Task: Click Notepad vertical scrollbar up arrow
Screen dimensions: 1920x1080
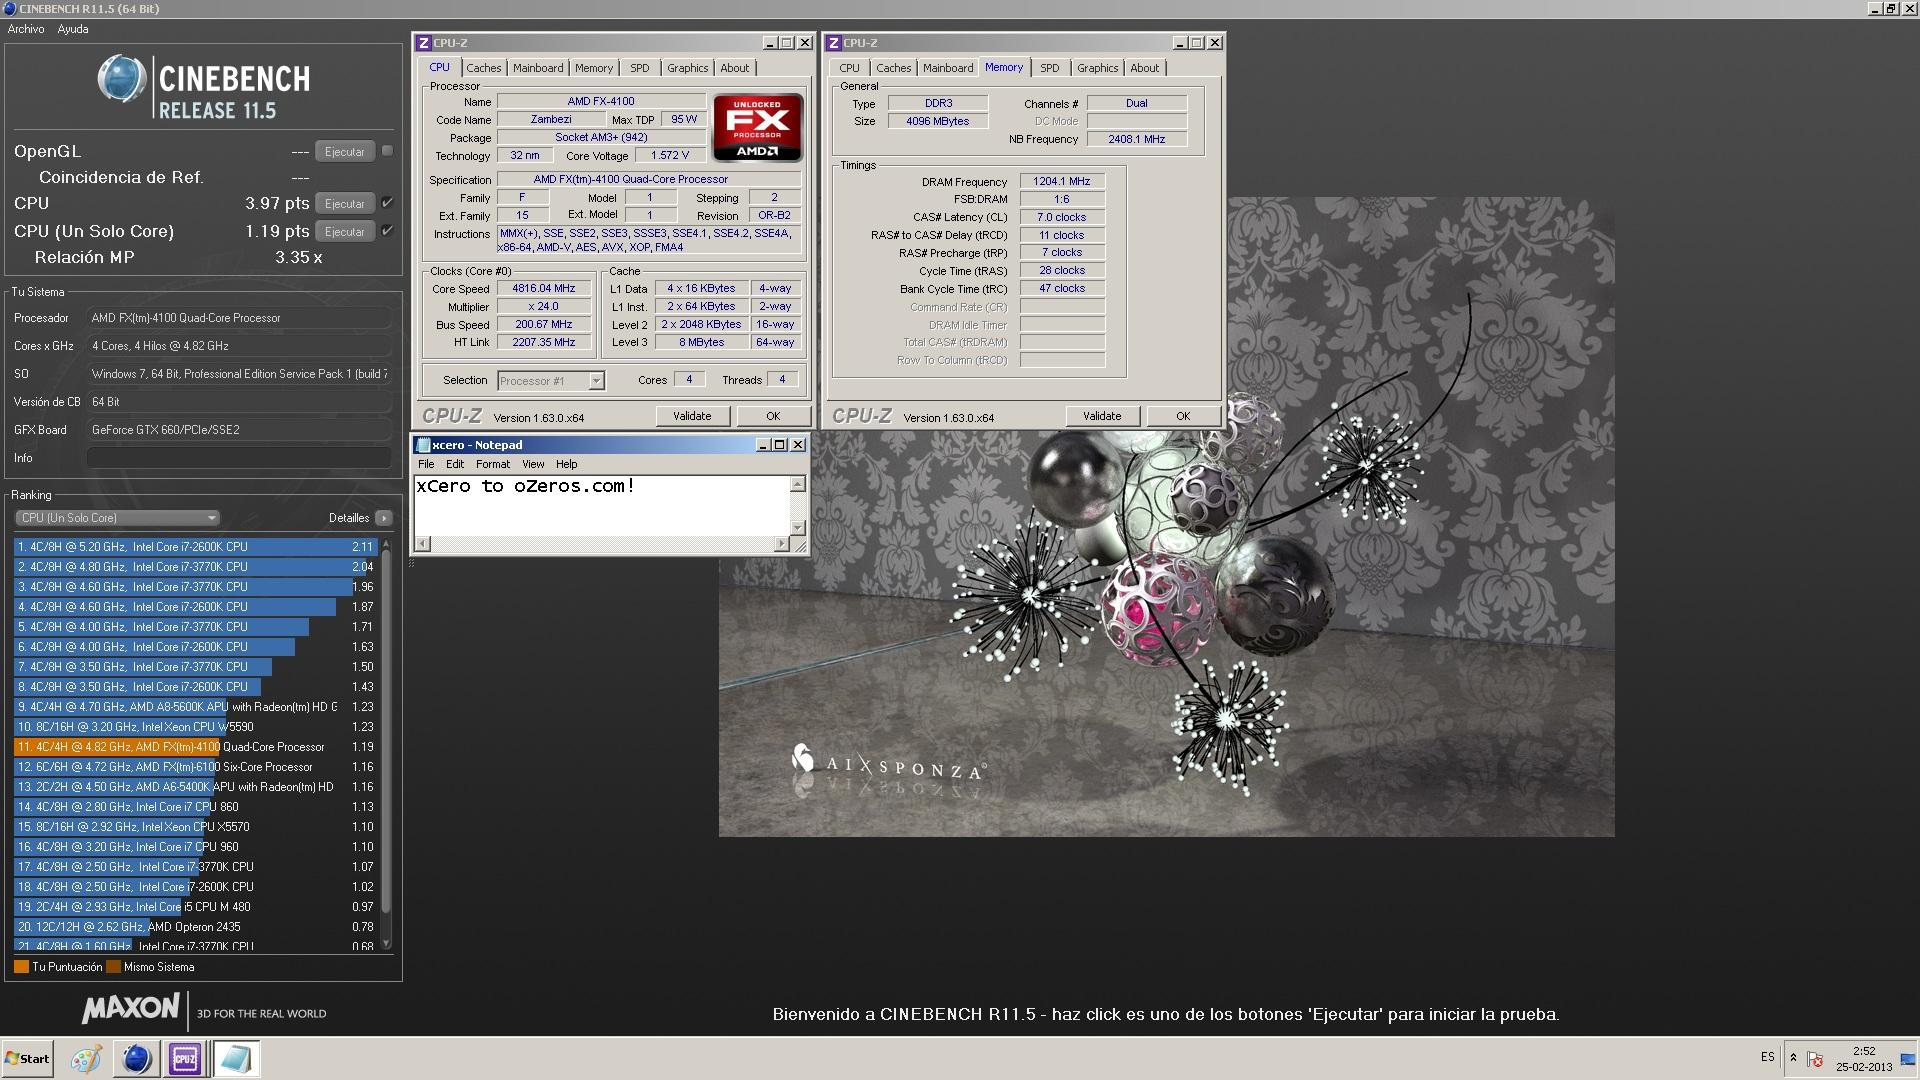Action: 798,484
